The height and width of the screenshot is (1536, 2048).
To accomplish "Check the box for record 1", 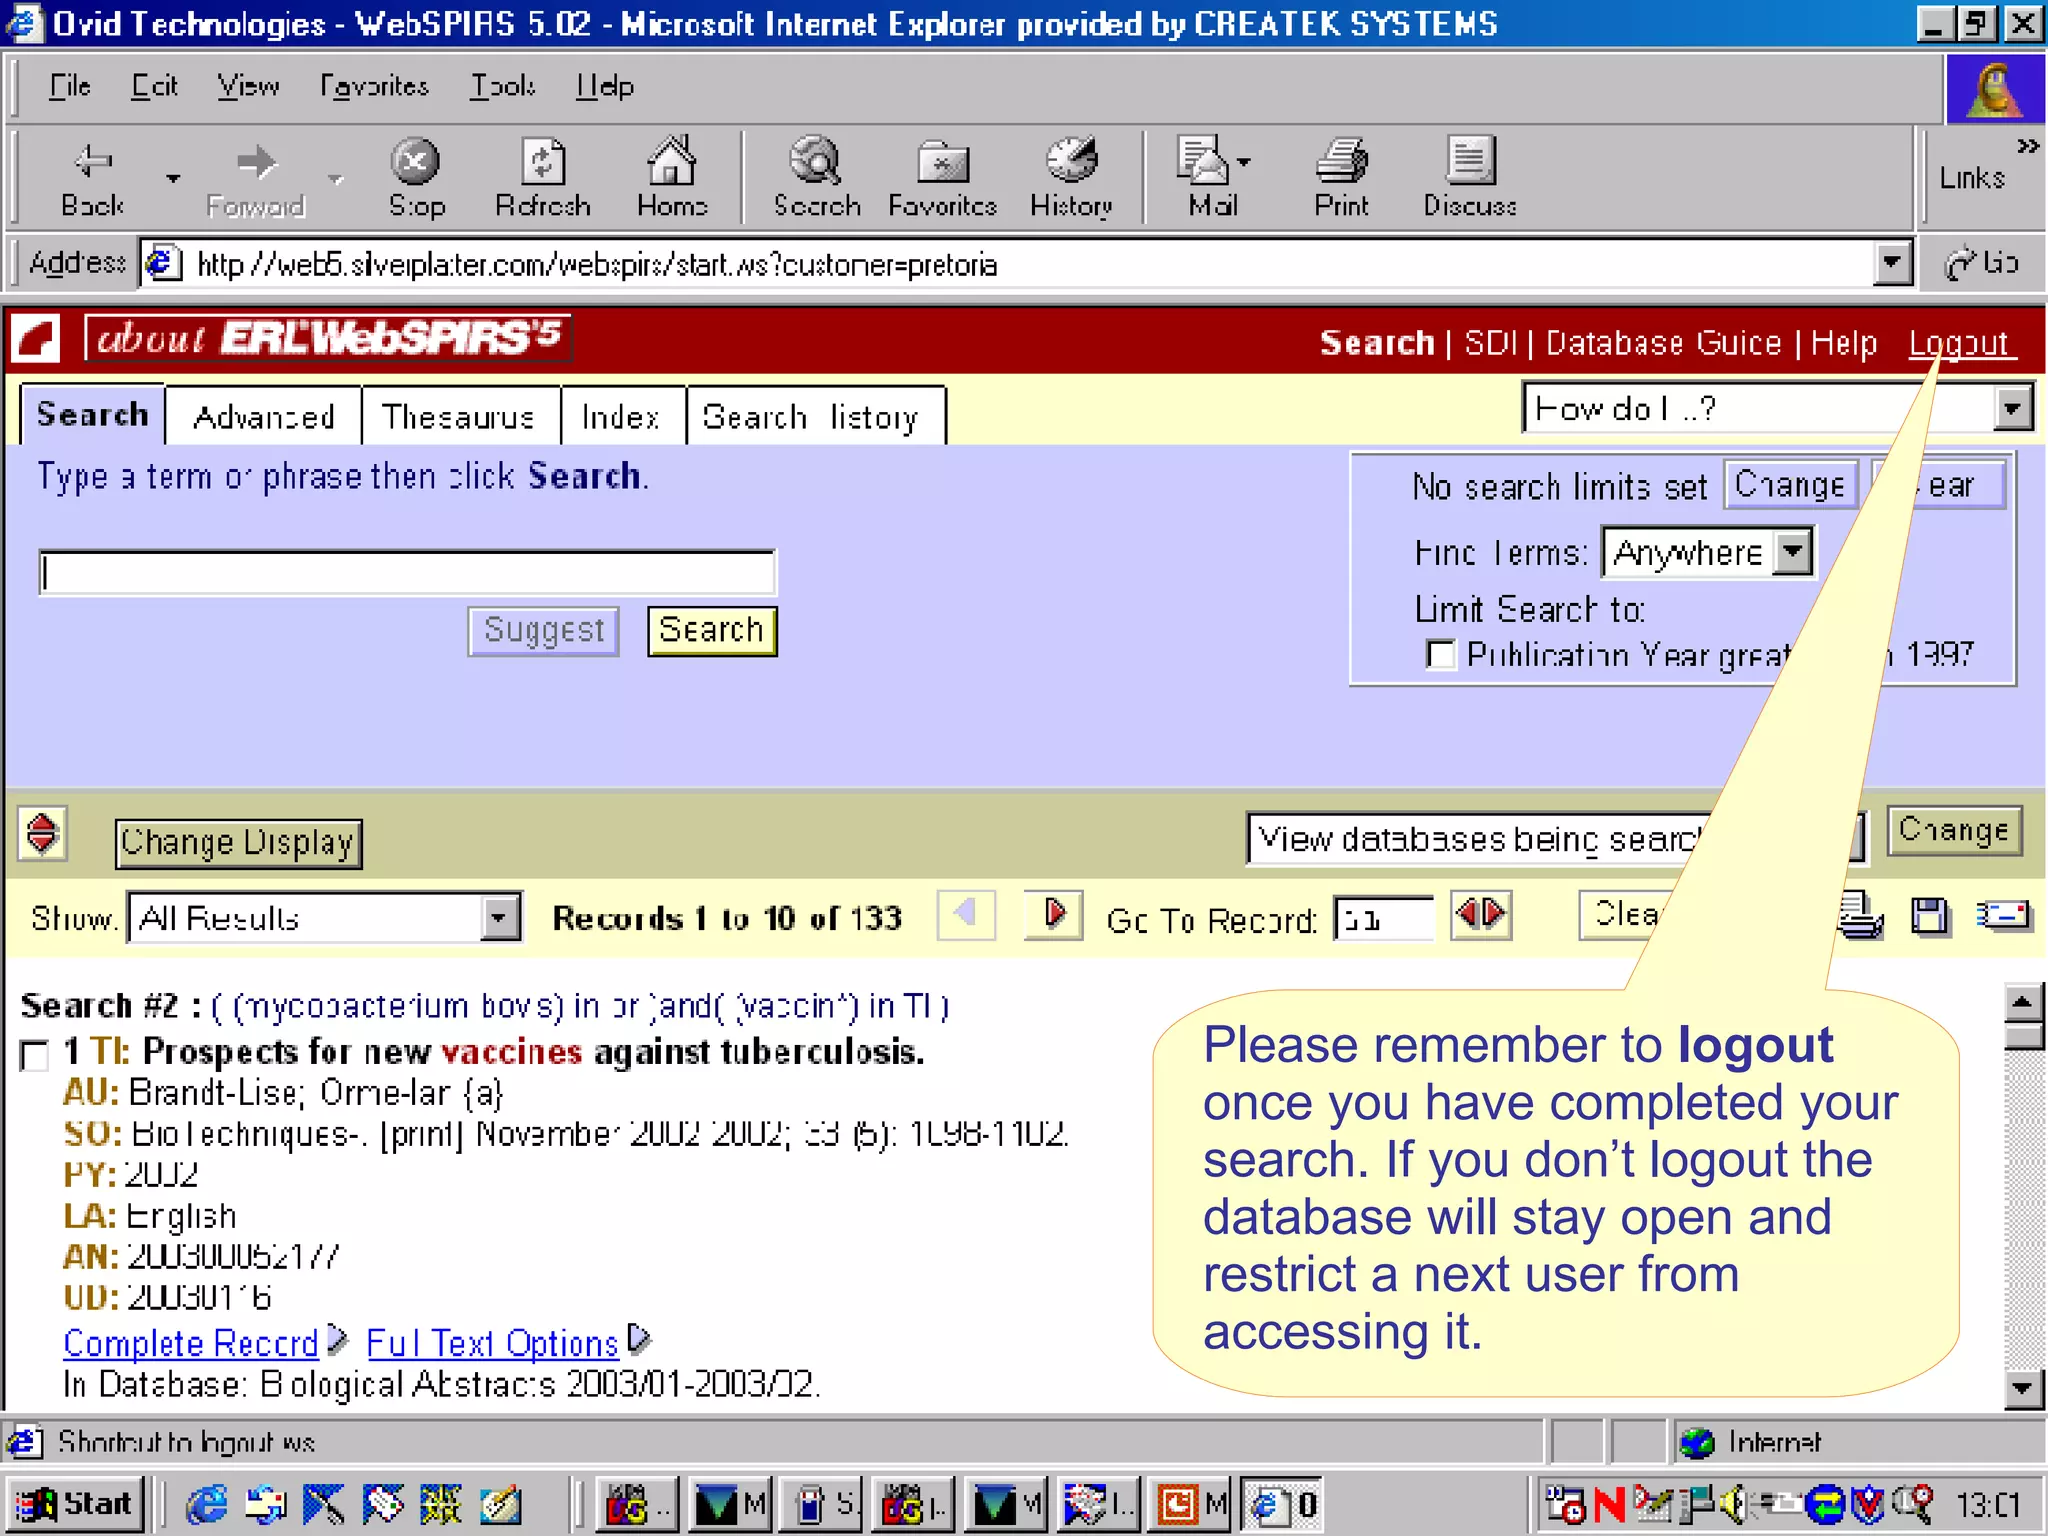I will (35, 1055).
